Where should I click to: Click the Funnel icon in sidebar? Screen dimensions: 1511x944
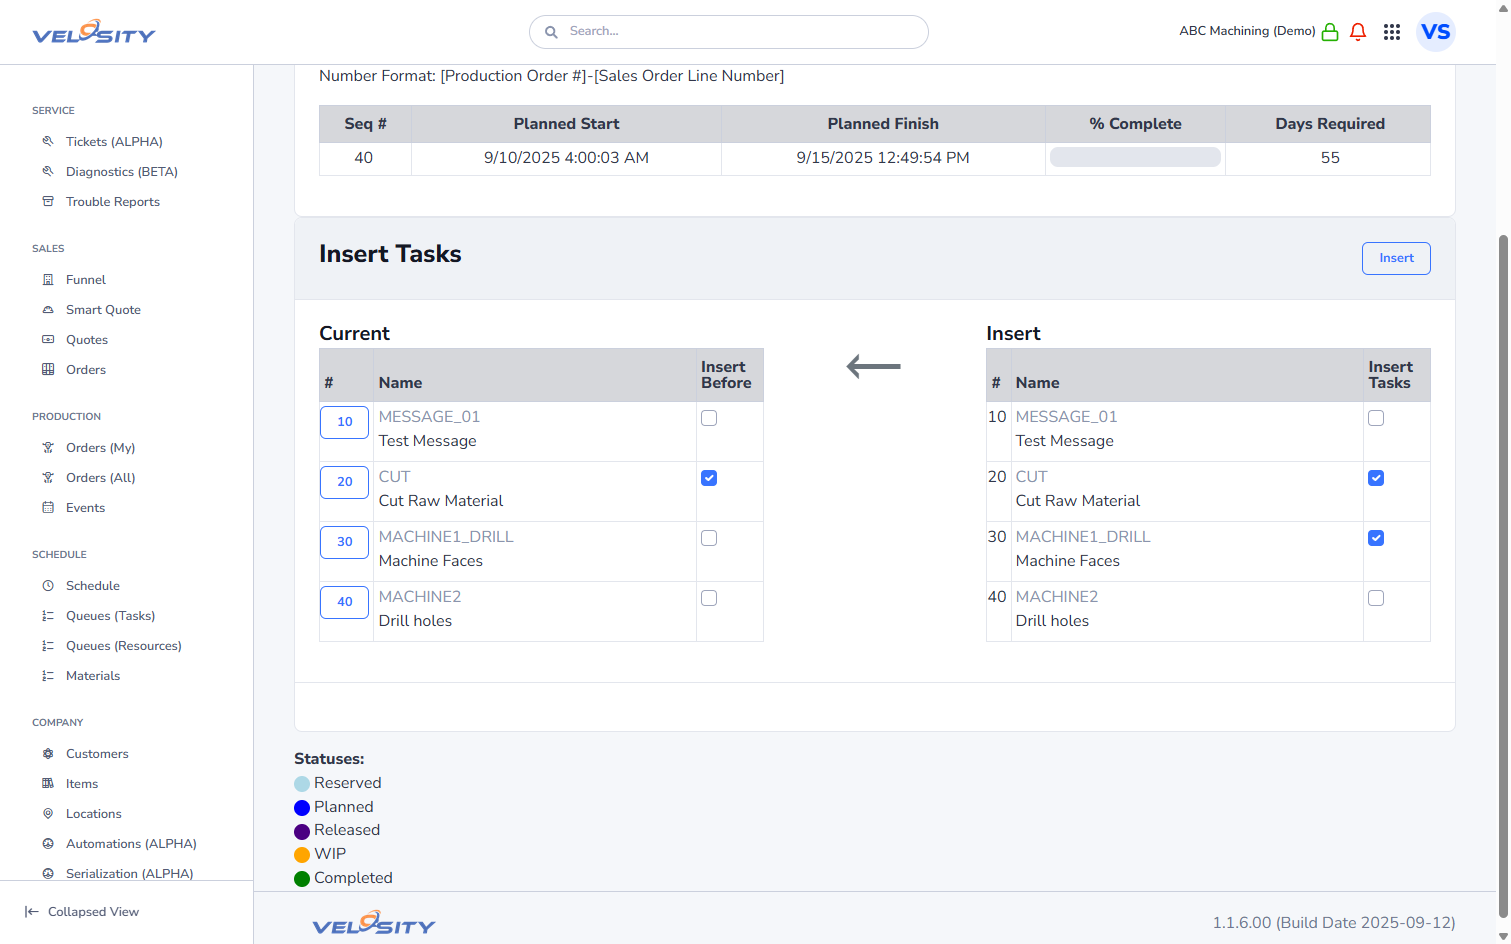(x=48, y=280)
